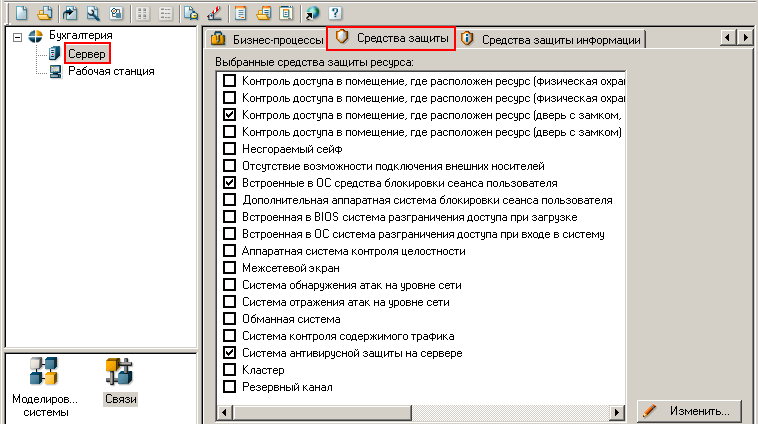
Task: Uncheck the checked door-with-lock access control box
Action: (x=229, y=115)
